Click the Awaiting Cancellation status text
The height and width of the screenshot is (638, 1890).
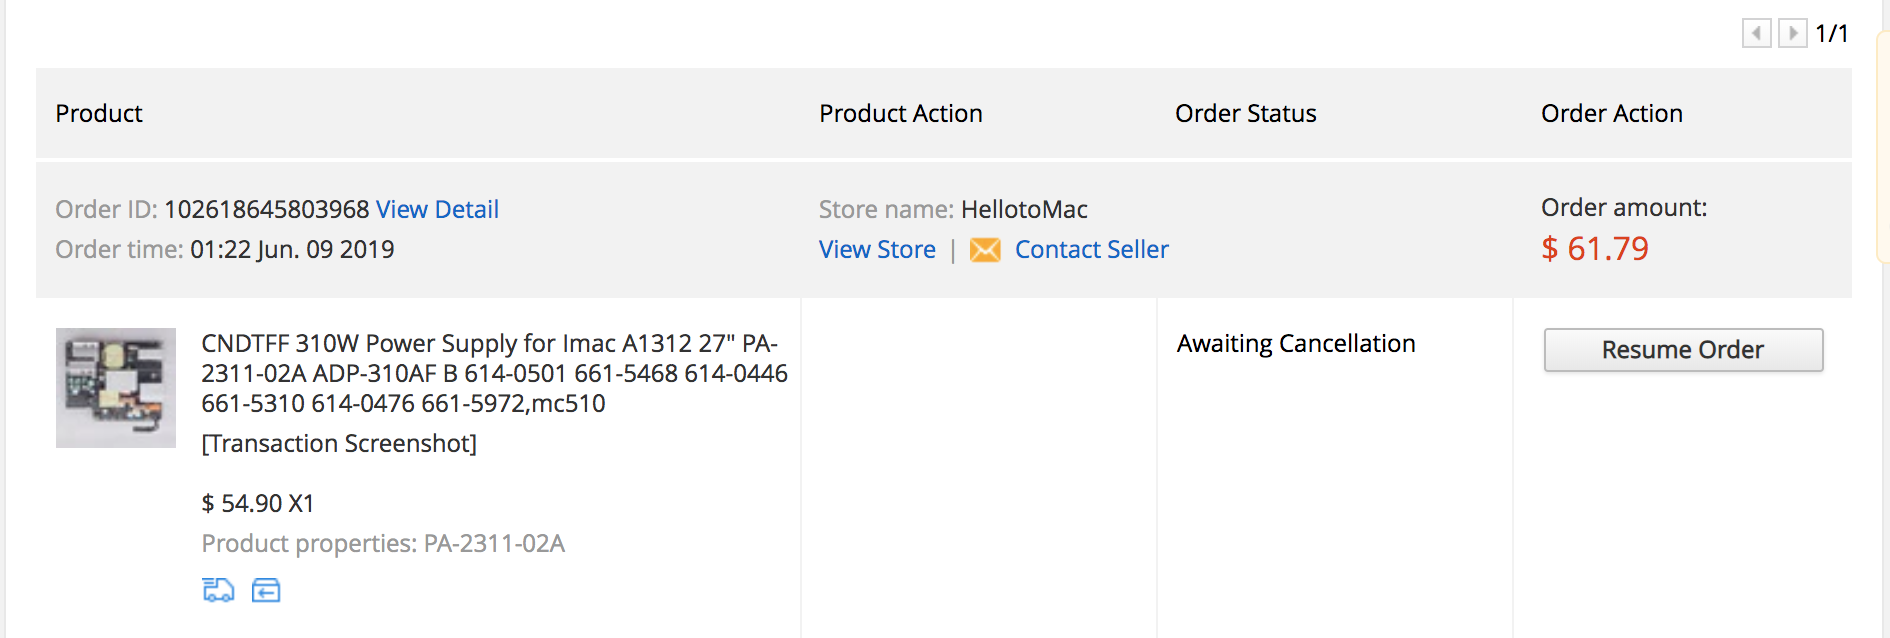pyautogui.click(x=1296, y=344)
